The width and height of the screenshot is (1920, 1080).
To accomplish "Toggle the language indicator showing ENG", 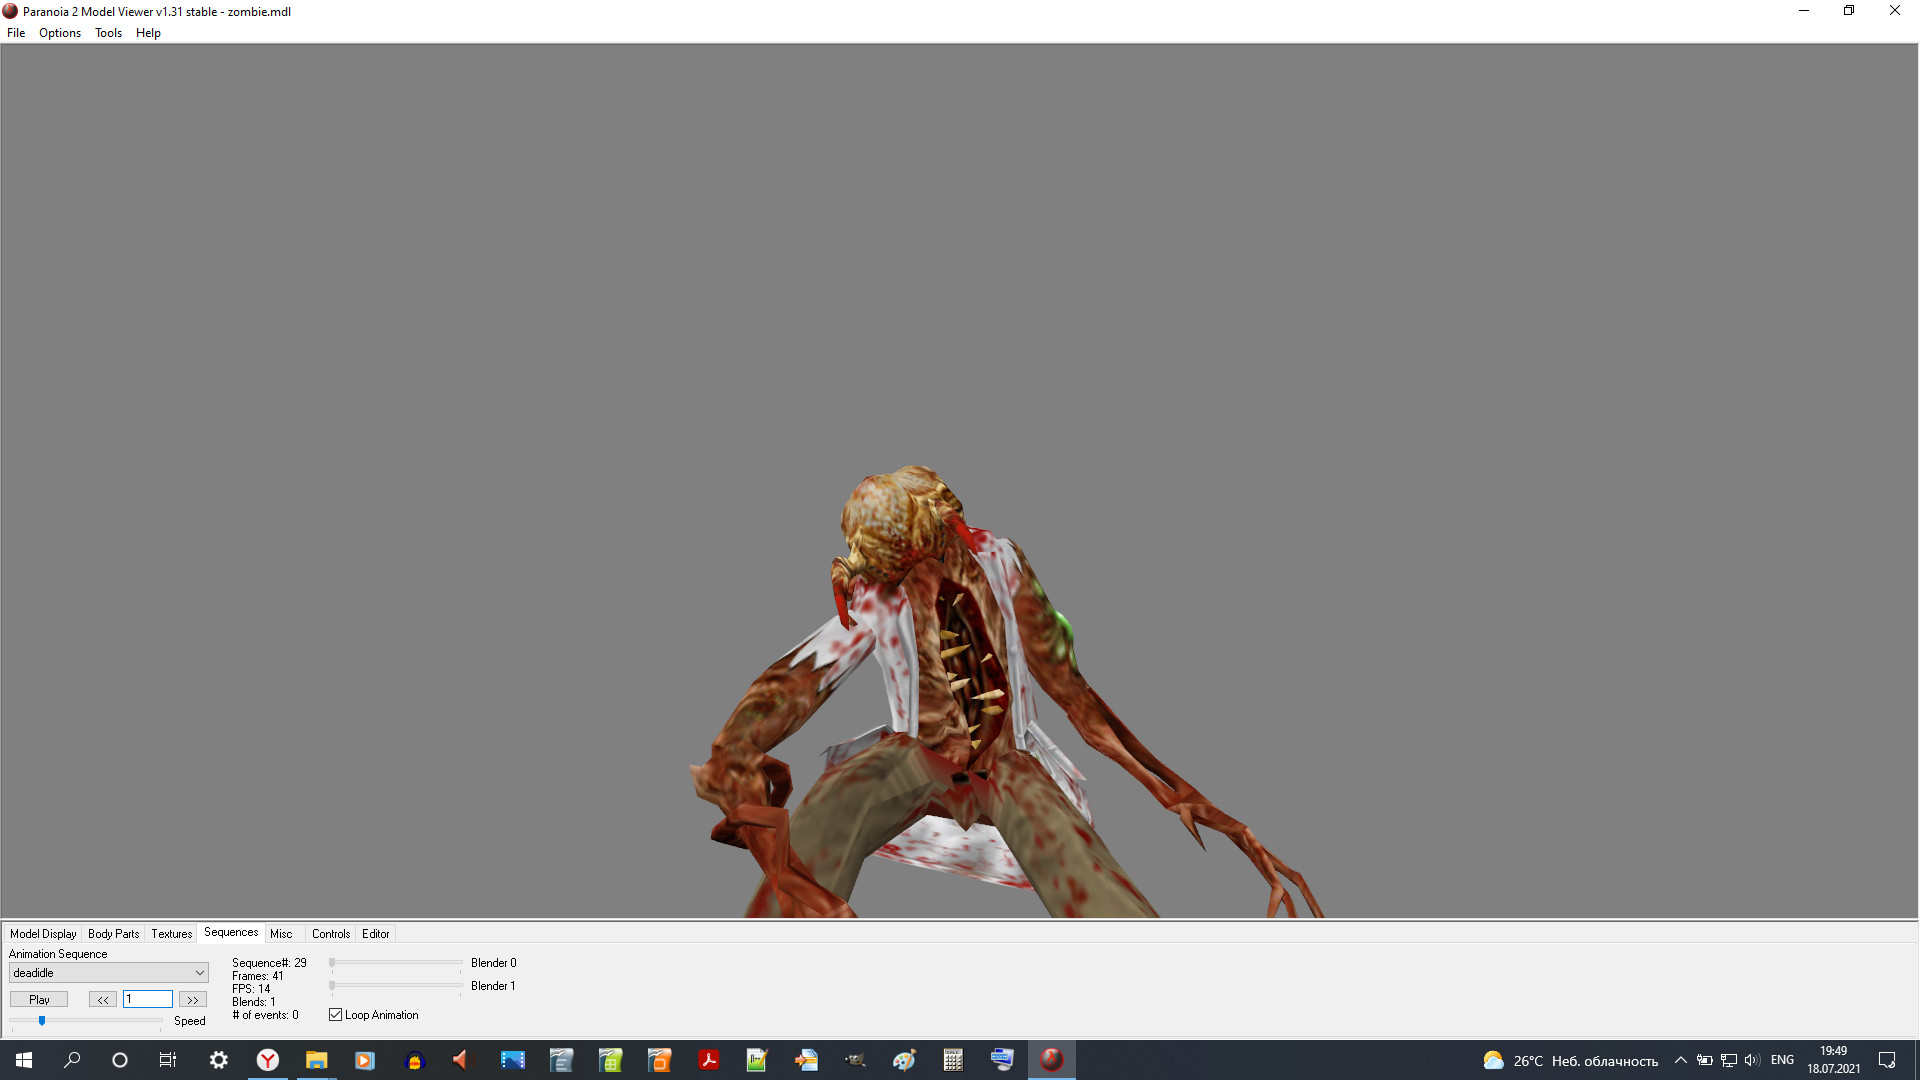I will click(1782, 1059).
